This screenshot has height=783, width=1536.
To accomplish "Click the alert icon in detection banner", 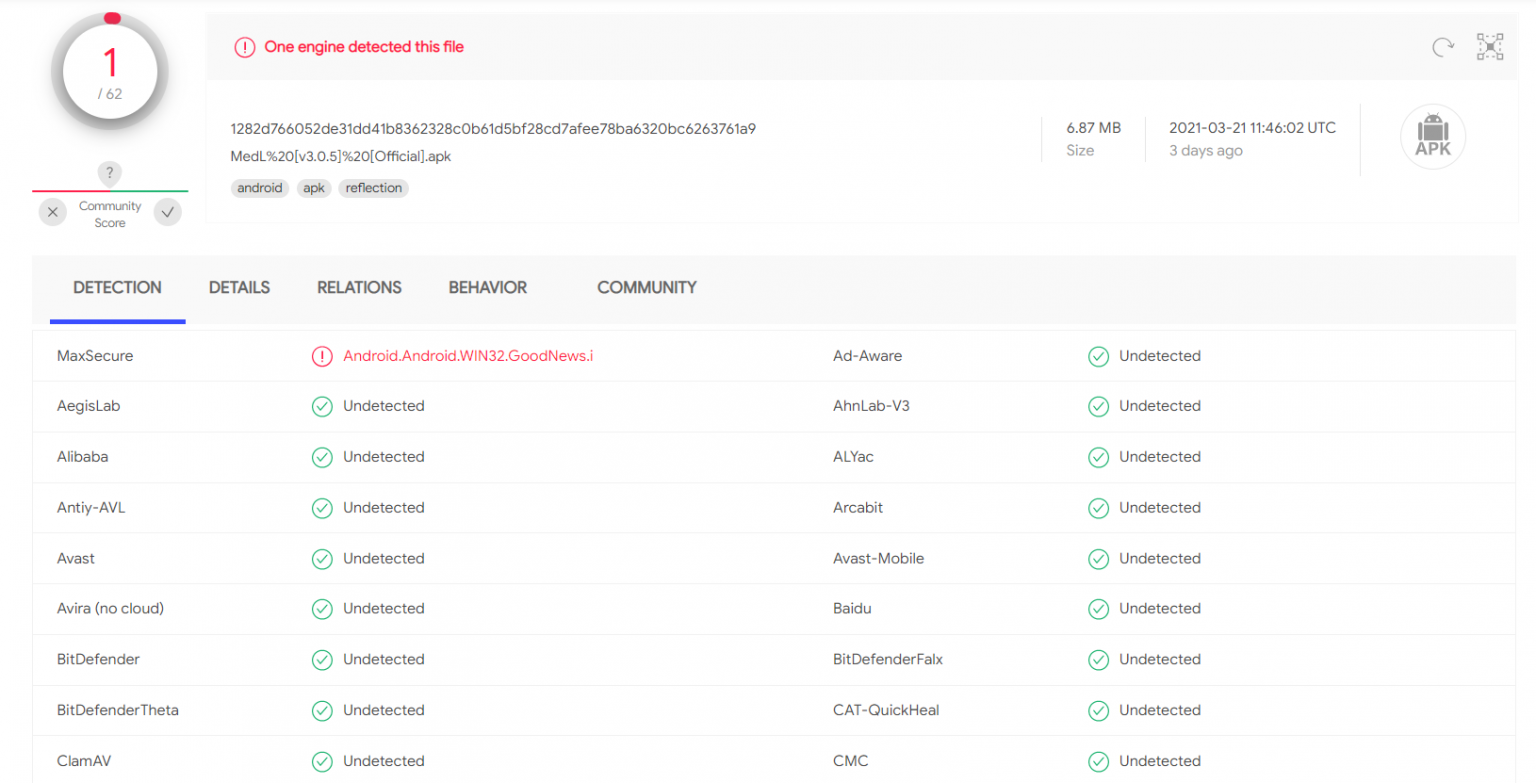I will click(x=245, y=47).
